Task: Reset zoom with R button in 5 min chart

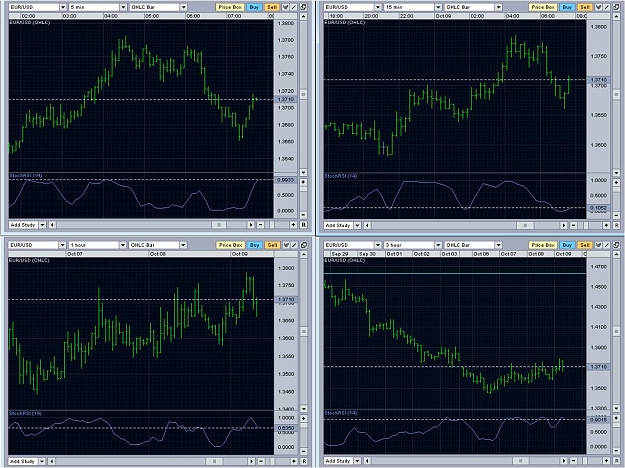Action: coord(303,225)
